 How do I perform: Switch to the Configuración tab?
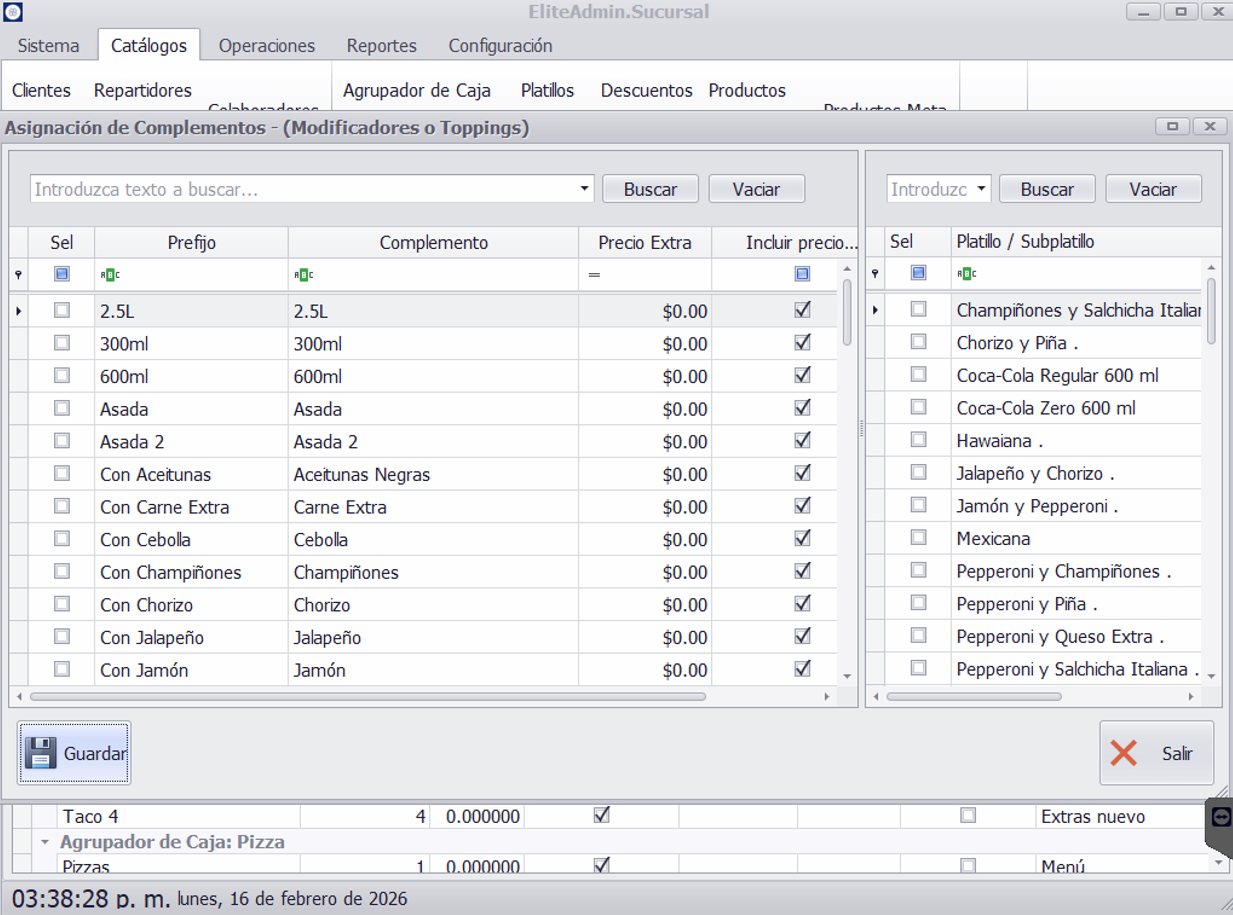(500, 46)
